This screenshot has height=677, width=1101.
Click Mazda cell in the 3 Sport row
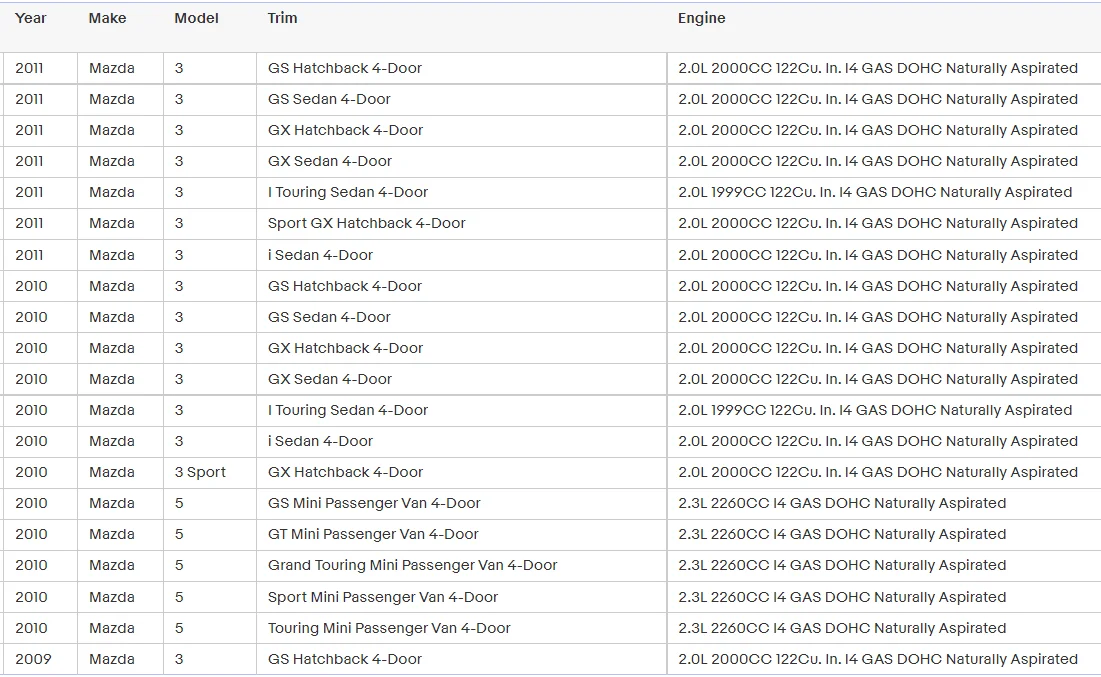coord(120,472)
